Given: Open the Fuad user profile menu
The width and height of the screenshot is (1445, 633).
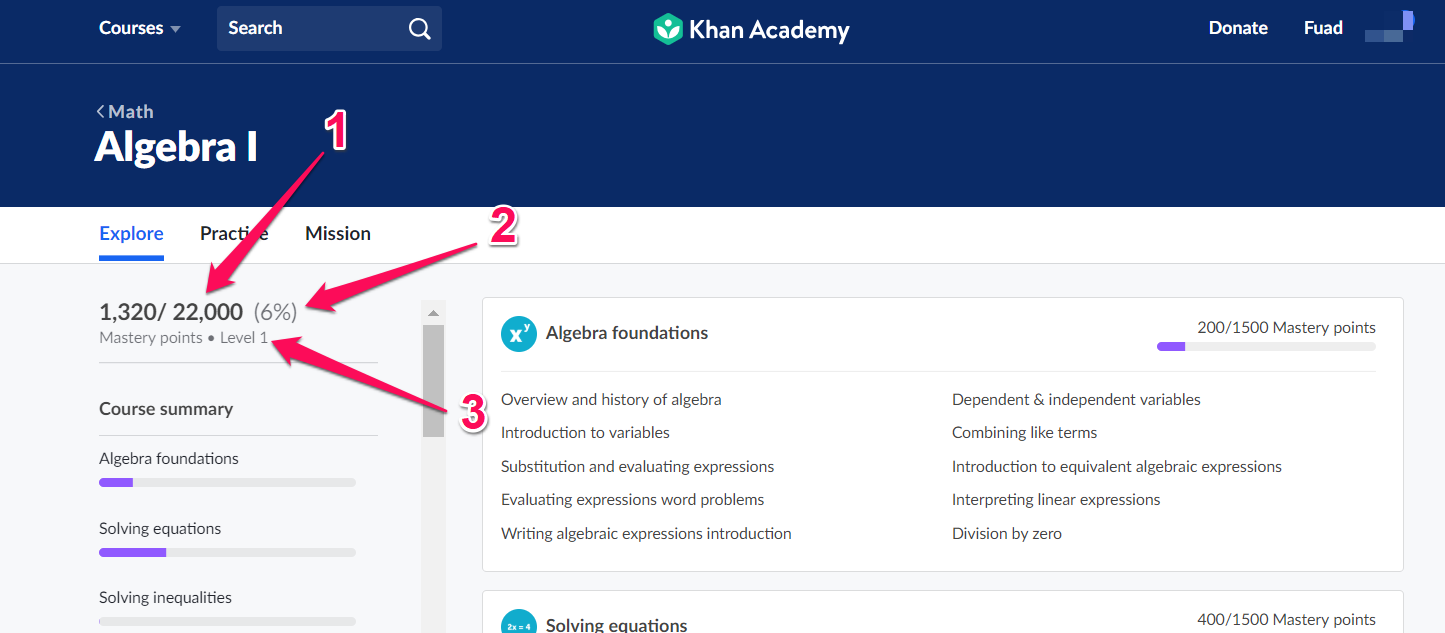Looking at the screenshot, I should [1323, 28].
